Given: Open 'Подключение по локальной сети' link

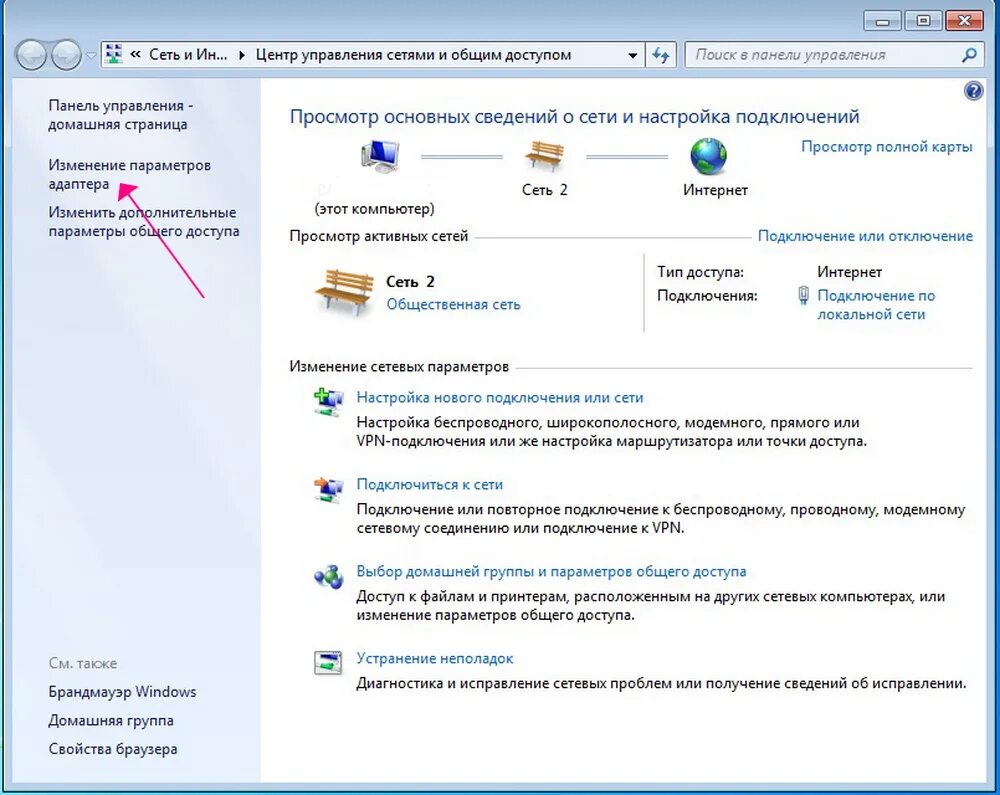Looking at the screenshot, I should point(876,305).
